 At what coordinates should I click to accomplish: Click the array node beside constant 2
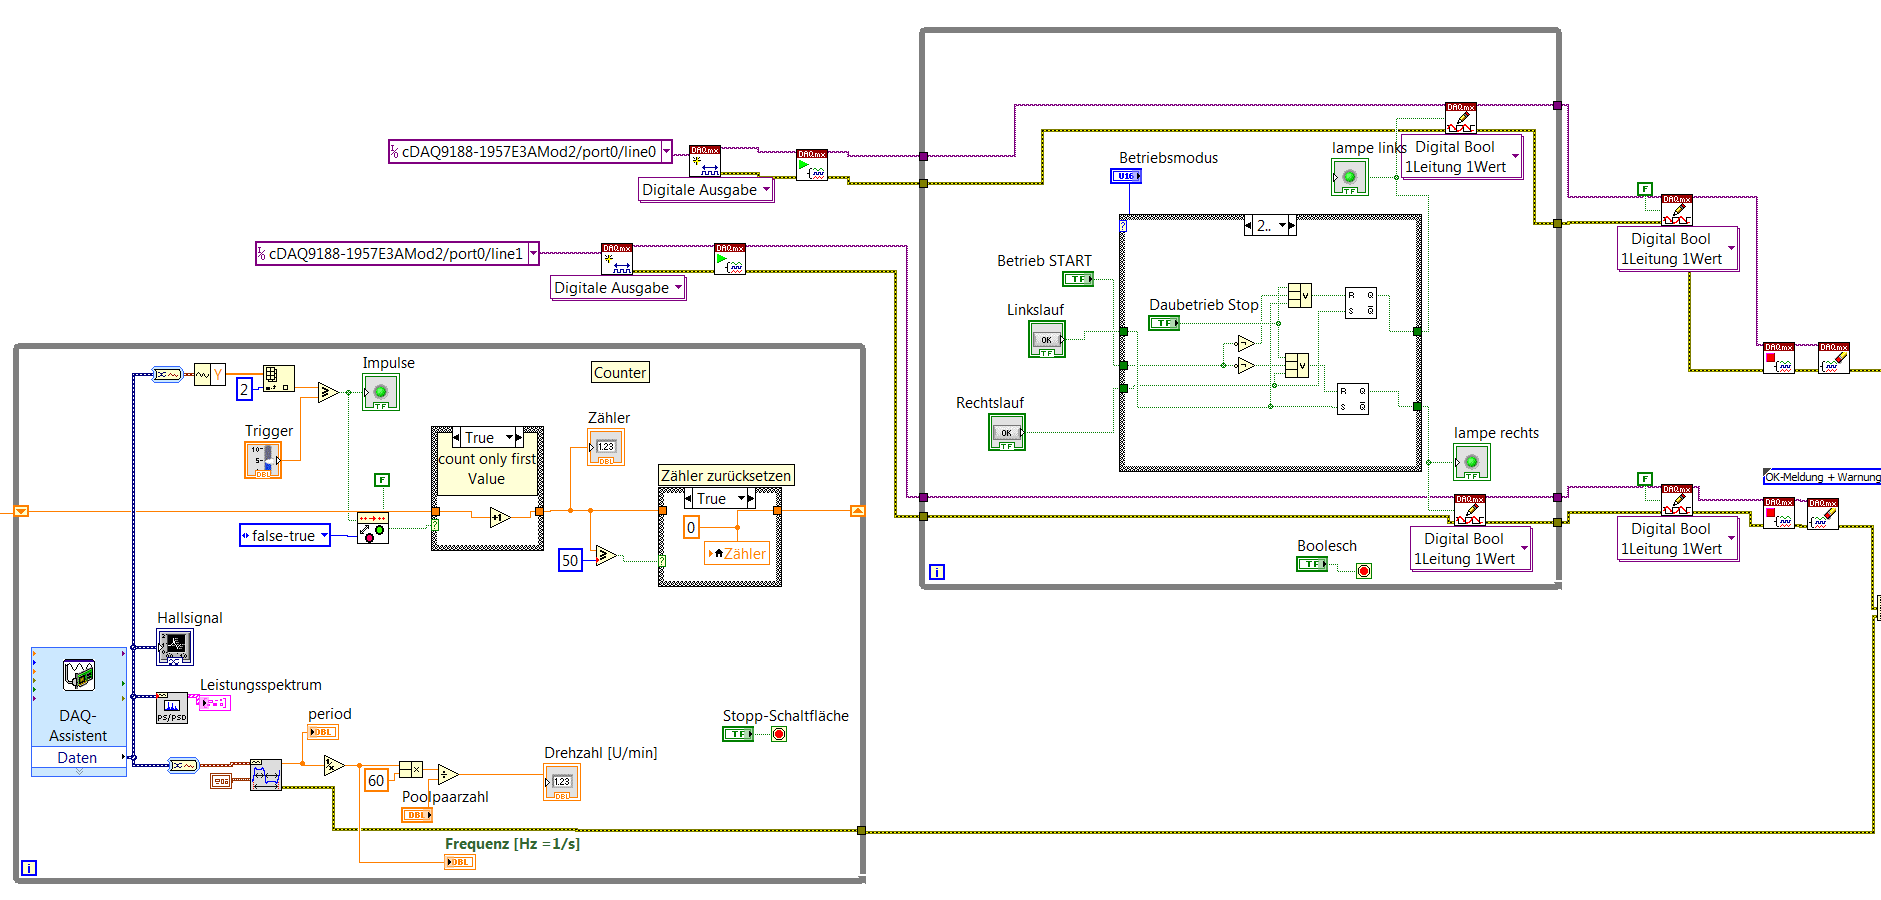coord(278,379)
